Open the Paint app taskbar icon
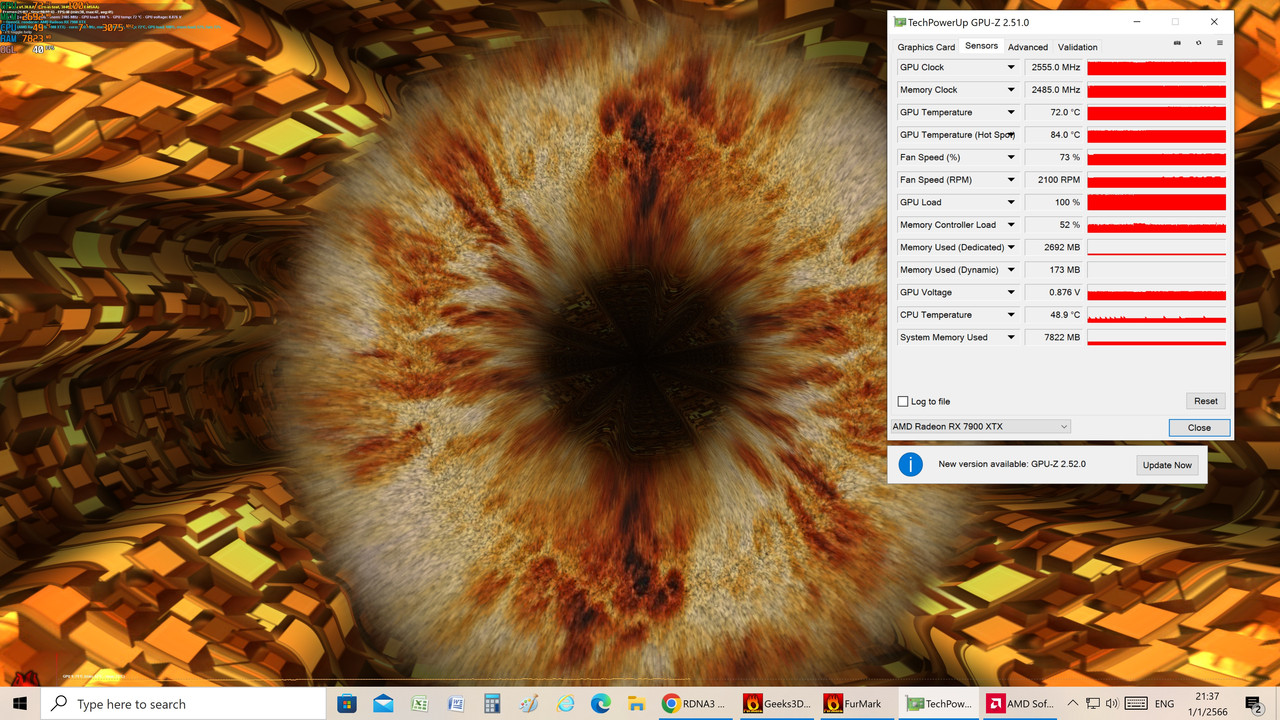This screenshot has width=1280, height=720. tap(528, 704)
